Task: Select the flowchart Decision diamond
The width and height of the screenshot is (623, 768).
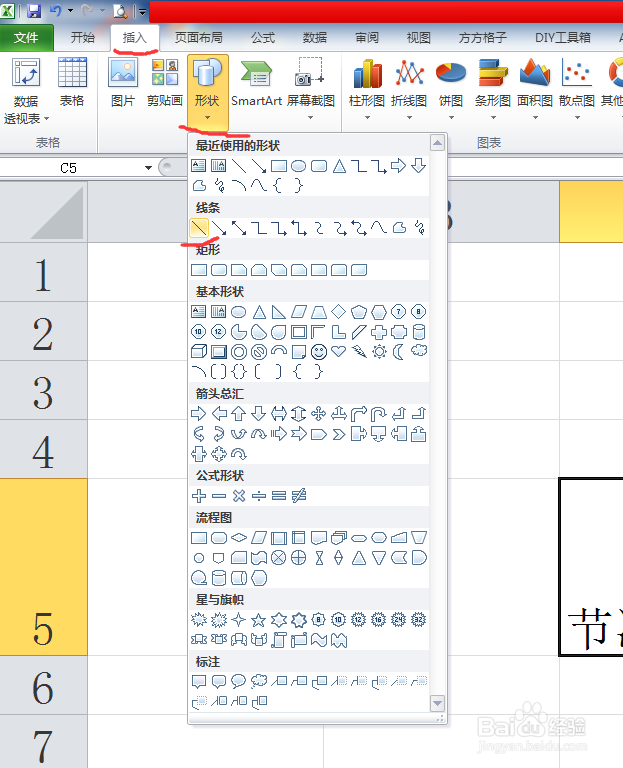Action: 239,538
